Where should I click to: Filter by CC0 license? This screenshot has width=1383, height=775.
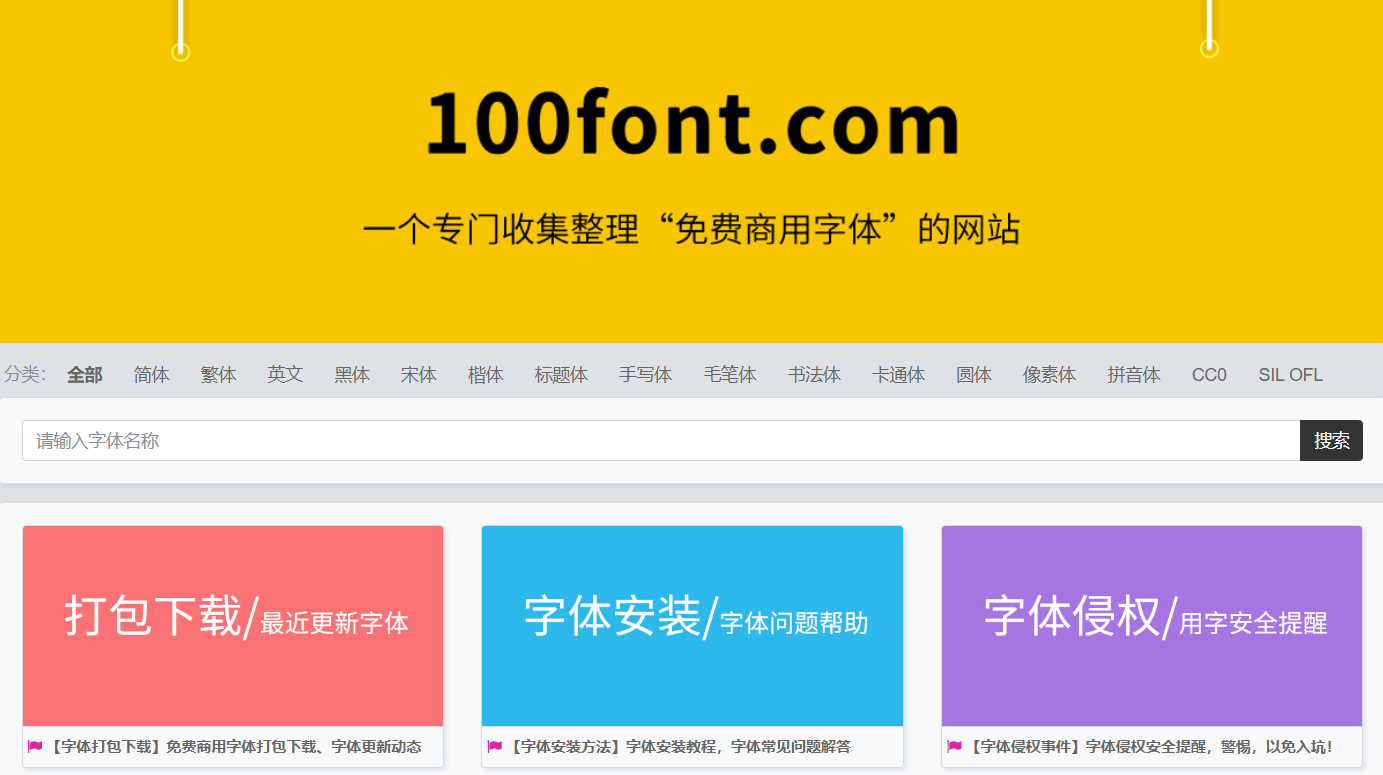click(x=1209, y=375)
